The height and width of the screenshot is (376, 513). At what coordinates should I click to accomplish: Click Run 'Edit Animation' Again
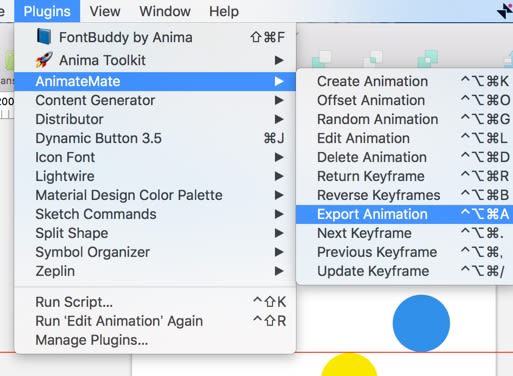coord(155,321)
